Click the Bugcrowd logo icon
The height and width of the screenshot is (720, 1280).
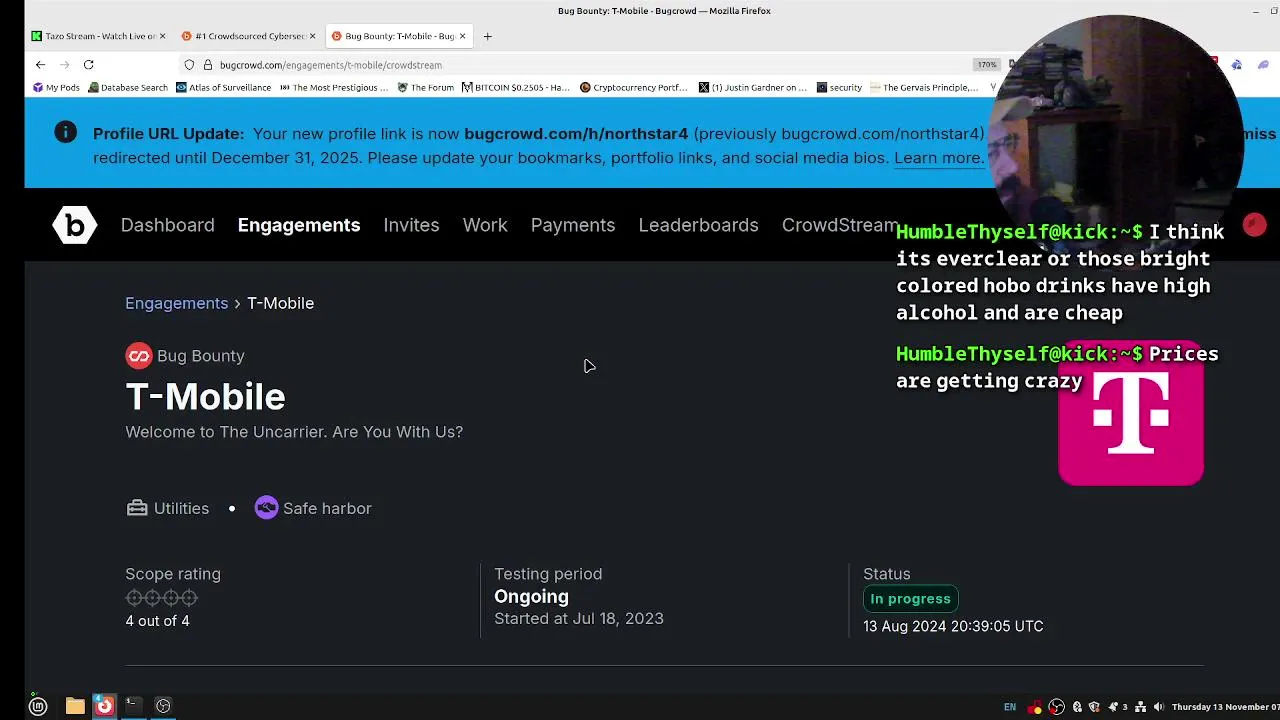coord(75,225)
